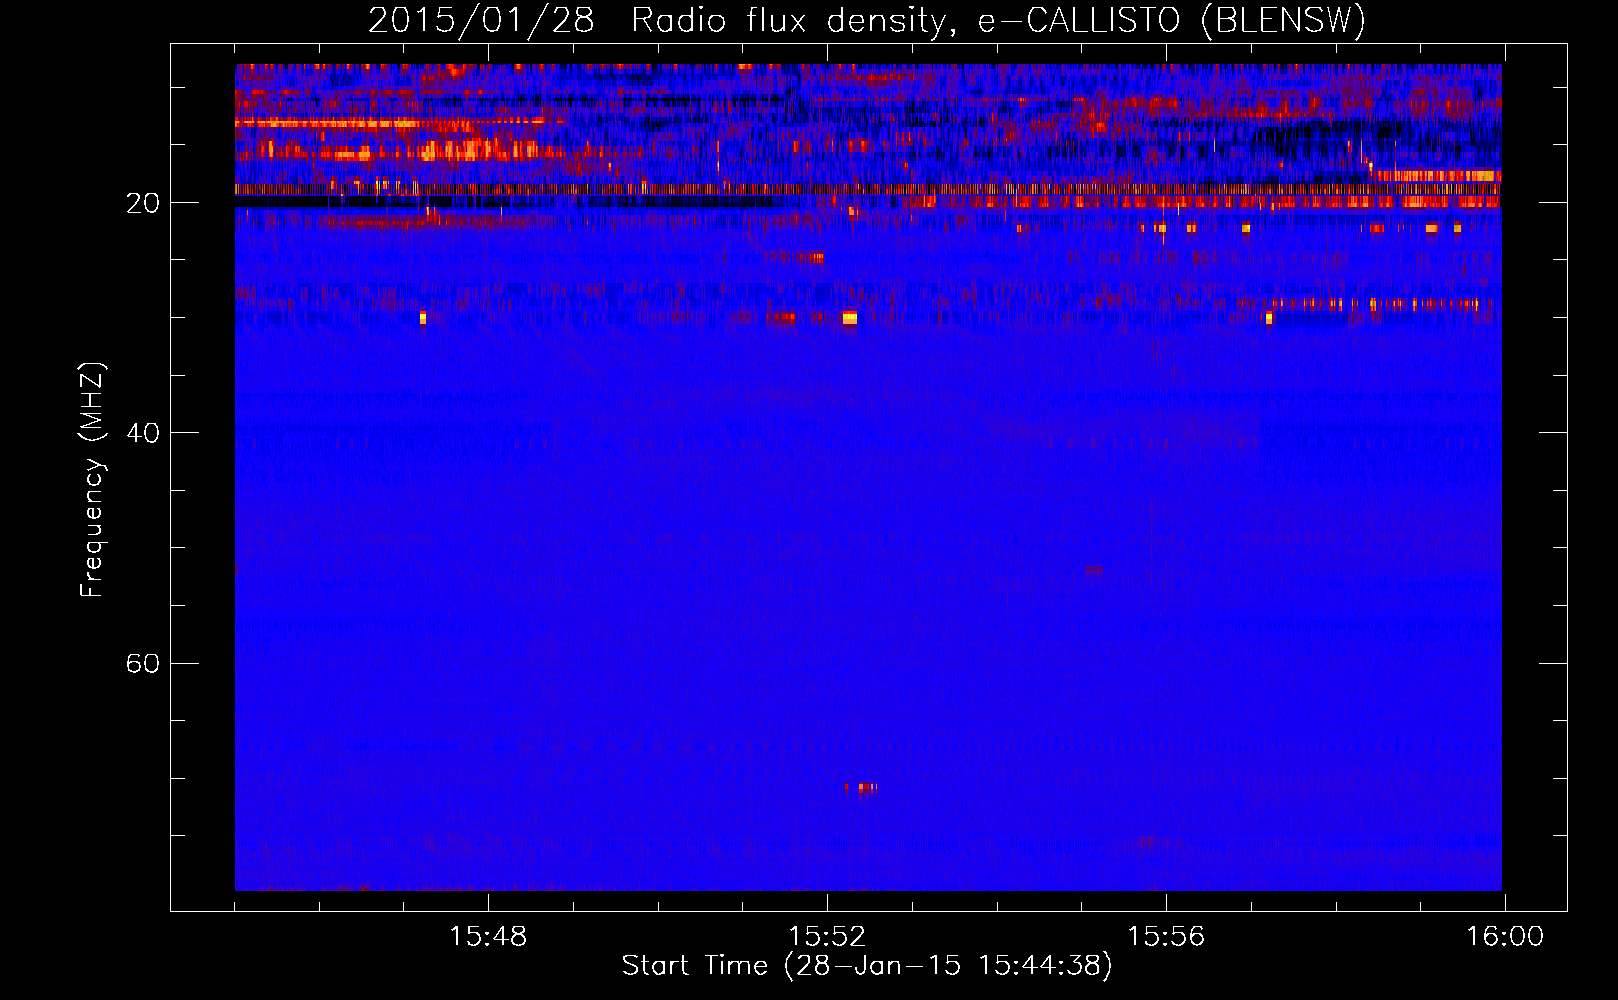This screenshot has height=1000, width=1618.
Task: Click the small red feature near 70 MHz
Action: click(x=863, y=788)
